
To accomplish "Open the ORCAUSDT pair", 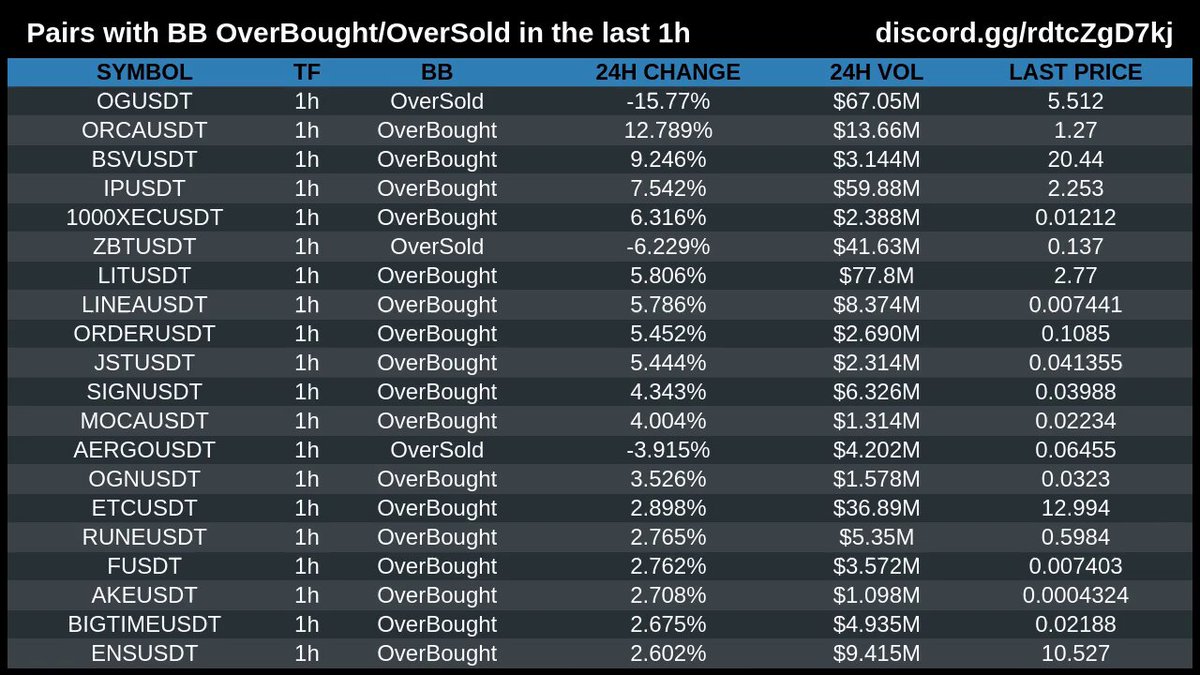I will 145,131.
